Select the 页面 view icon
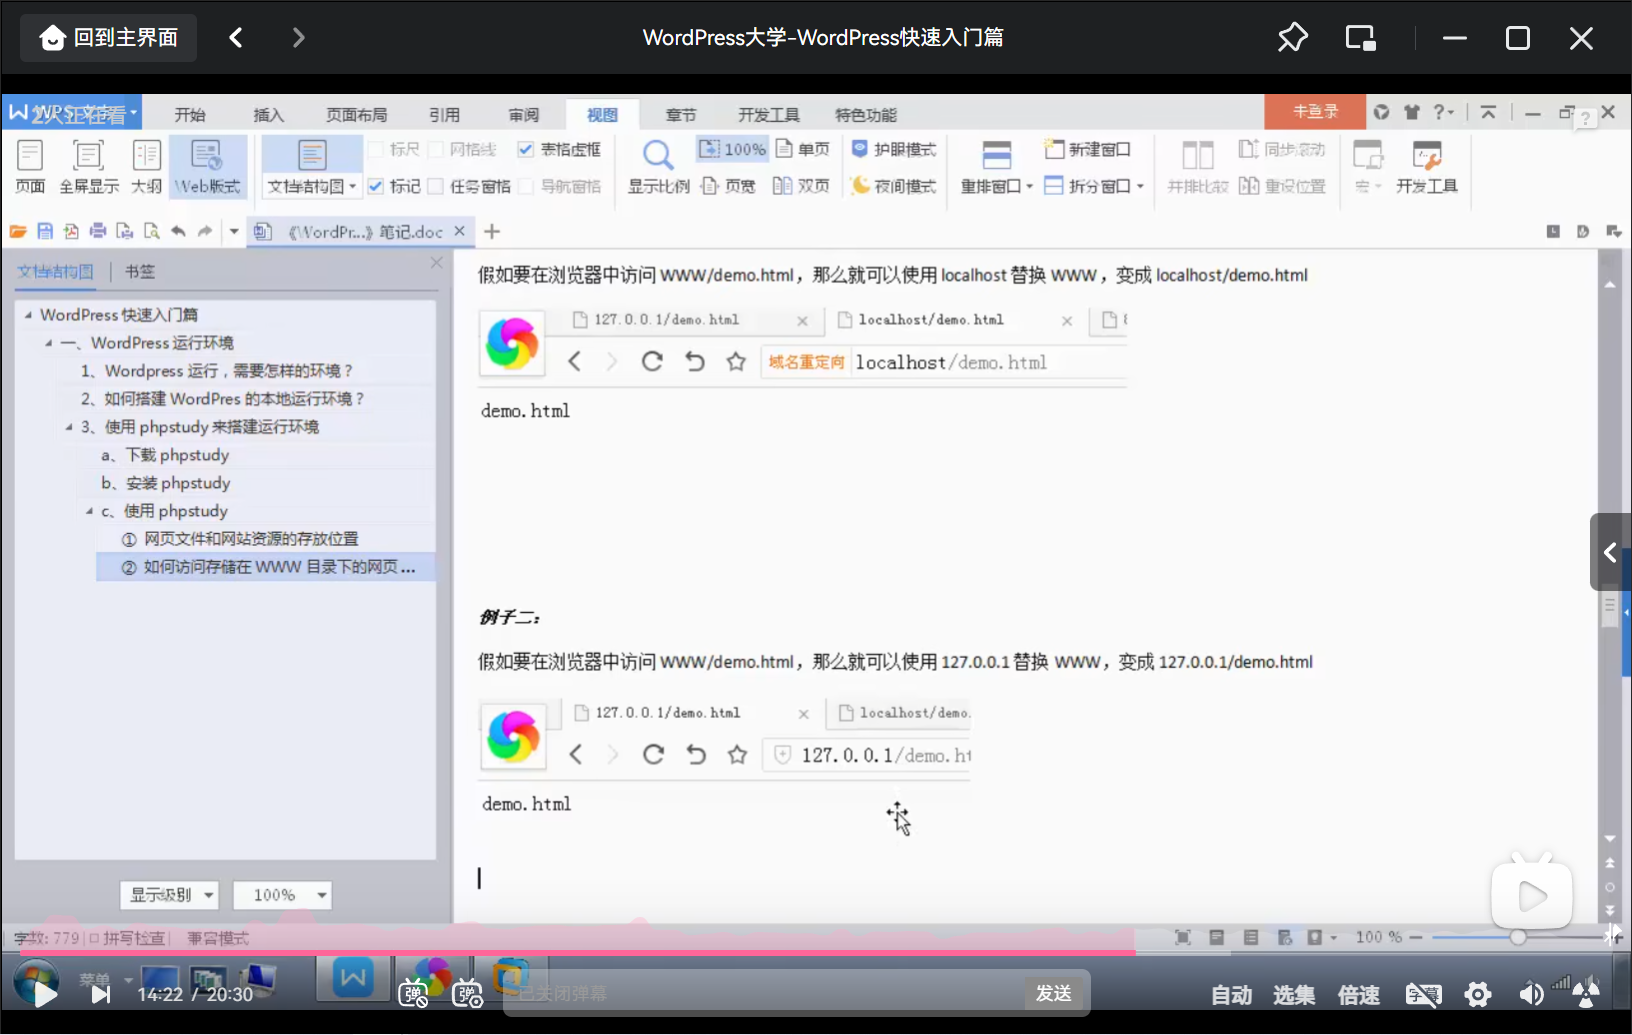The image size is (1632, 1035). [30, 167]
